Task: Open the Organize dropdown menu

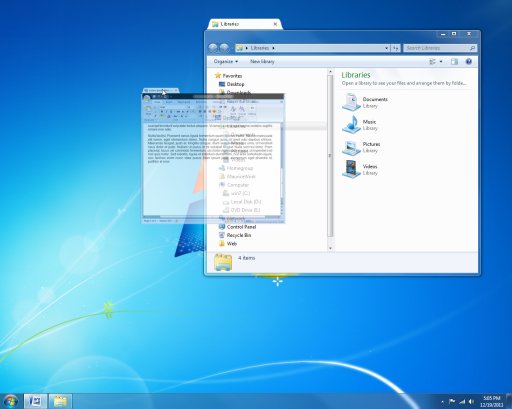Action: click(x=226, y=61)
